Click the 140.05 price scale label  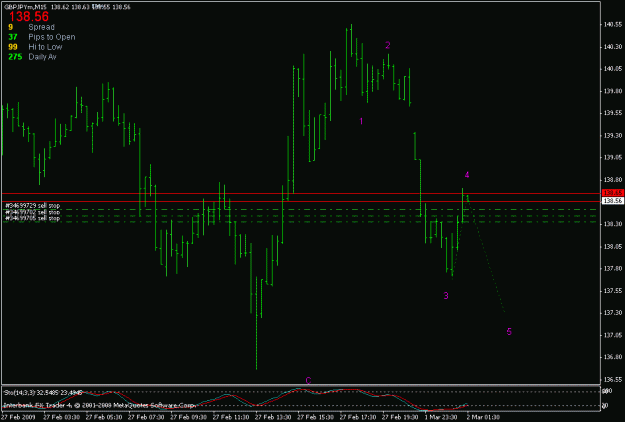pyautogui.click(x=613, y=69)
